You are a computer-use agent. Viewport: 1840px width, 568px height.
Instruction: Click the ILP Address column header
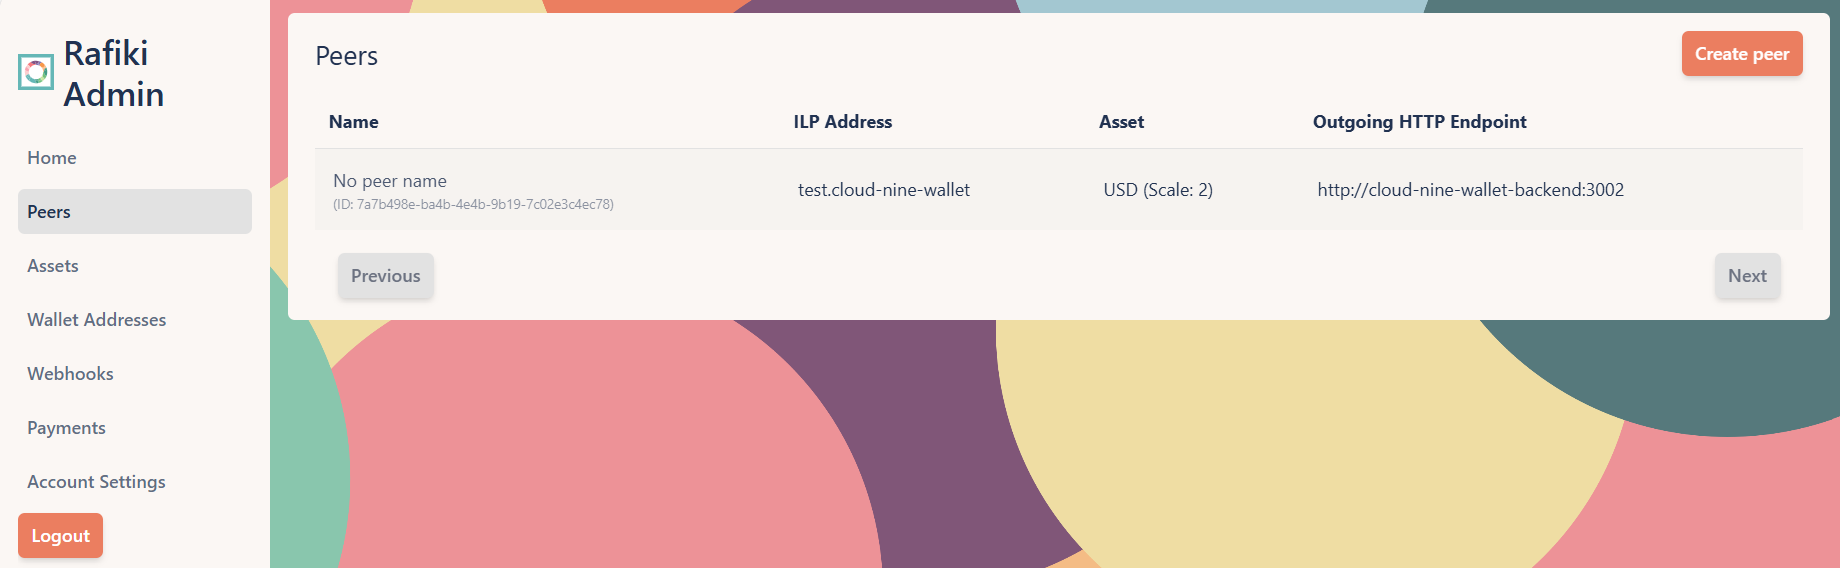(x=843, y=122)
